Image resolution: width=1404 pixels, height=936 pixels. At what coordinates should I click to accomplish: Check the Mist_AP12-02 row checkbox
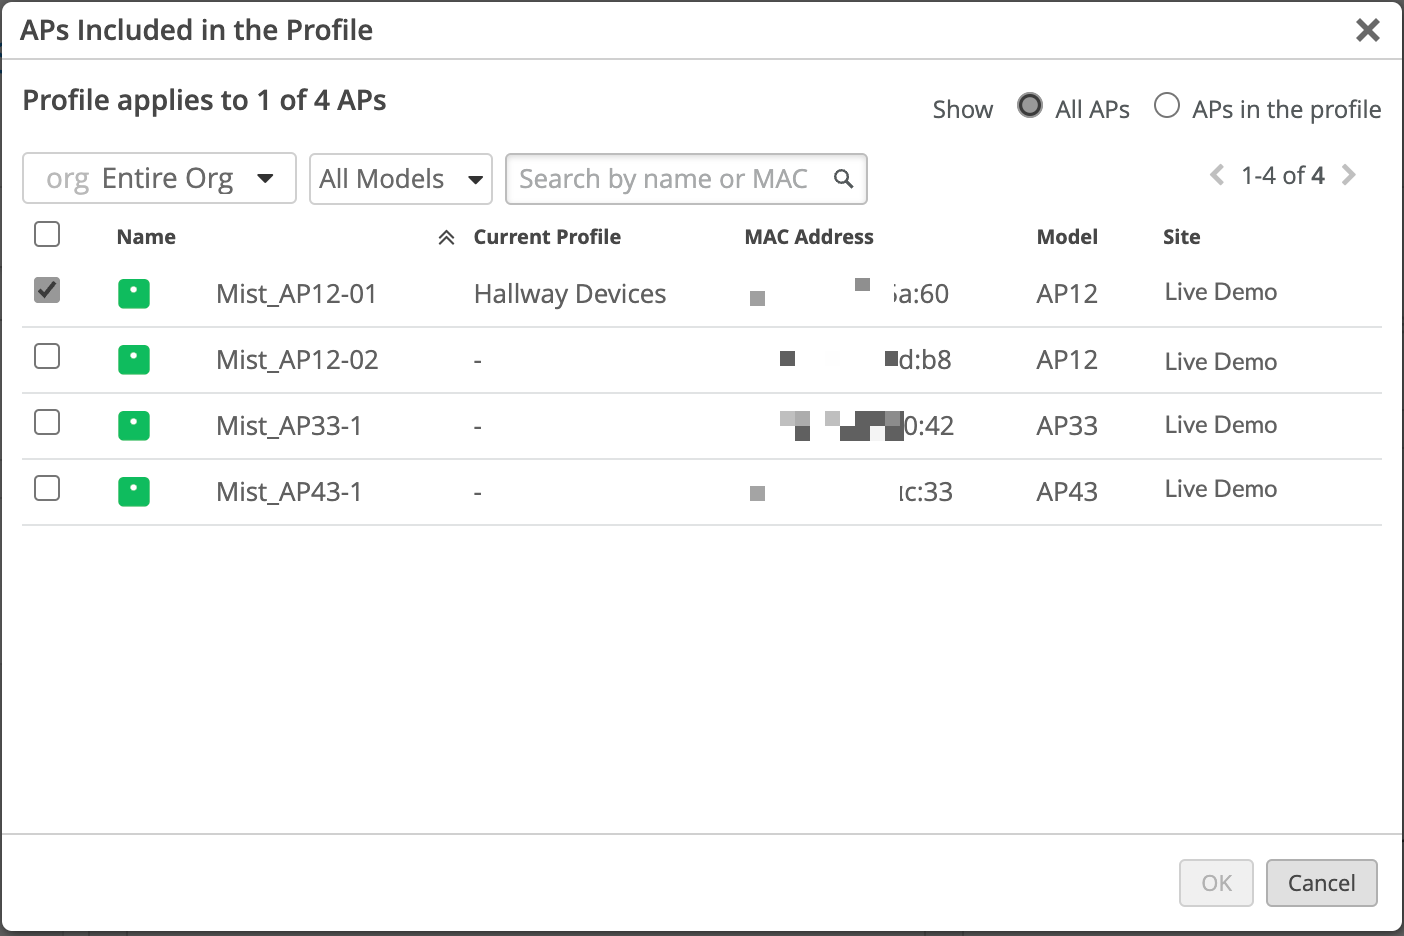[47, 356]
